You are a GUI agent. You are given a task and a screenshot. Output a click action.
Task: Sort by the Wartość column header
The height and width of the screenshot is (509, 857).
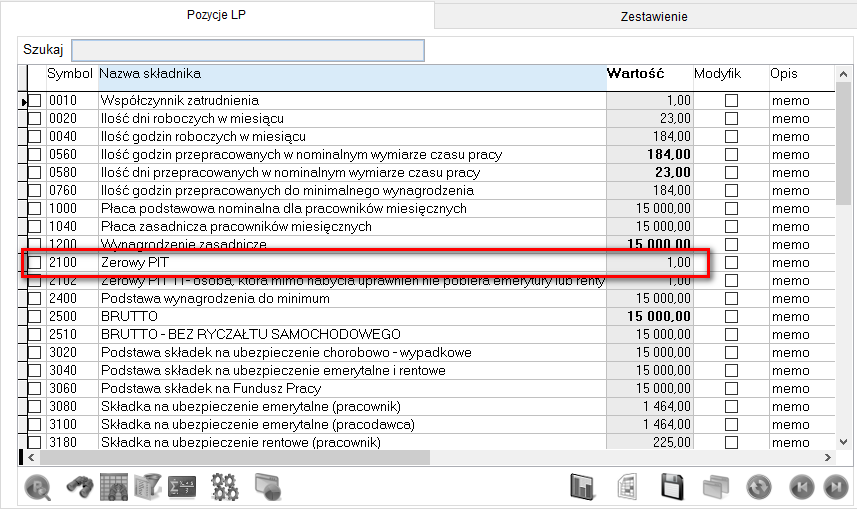635,74
